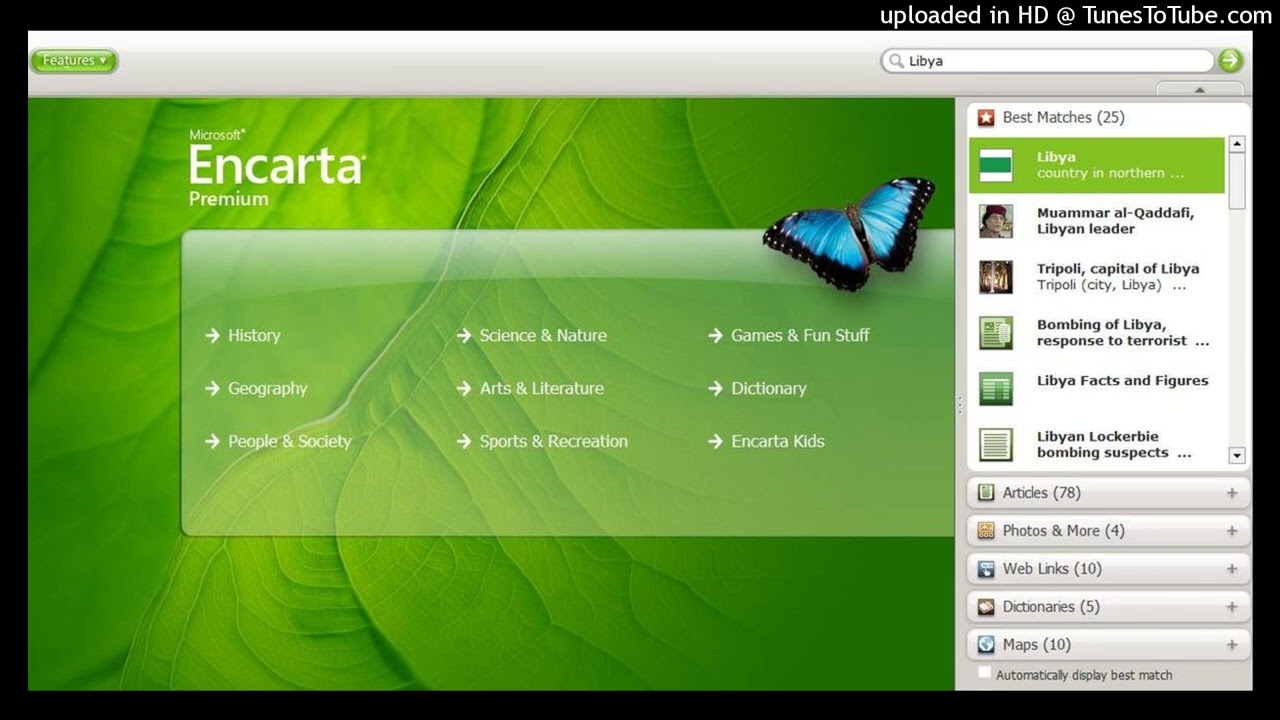Image resolution: width=1280 pixels, height=720 pixels.
Task: Select Muammar al-Qaddafi, Libyan leader result
Action: click(x=1097, y=221)
